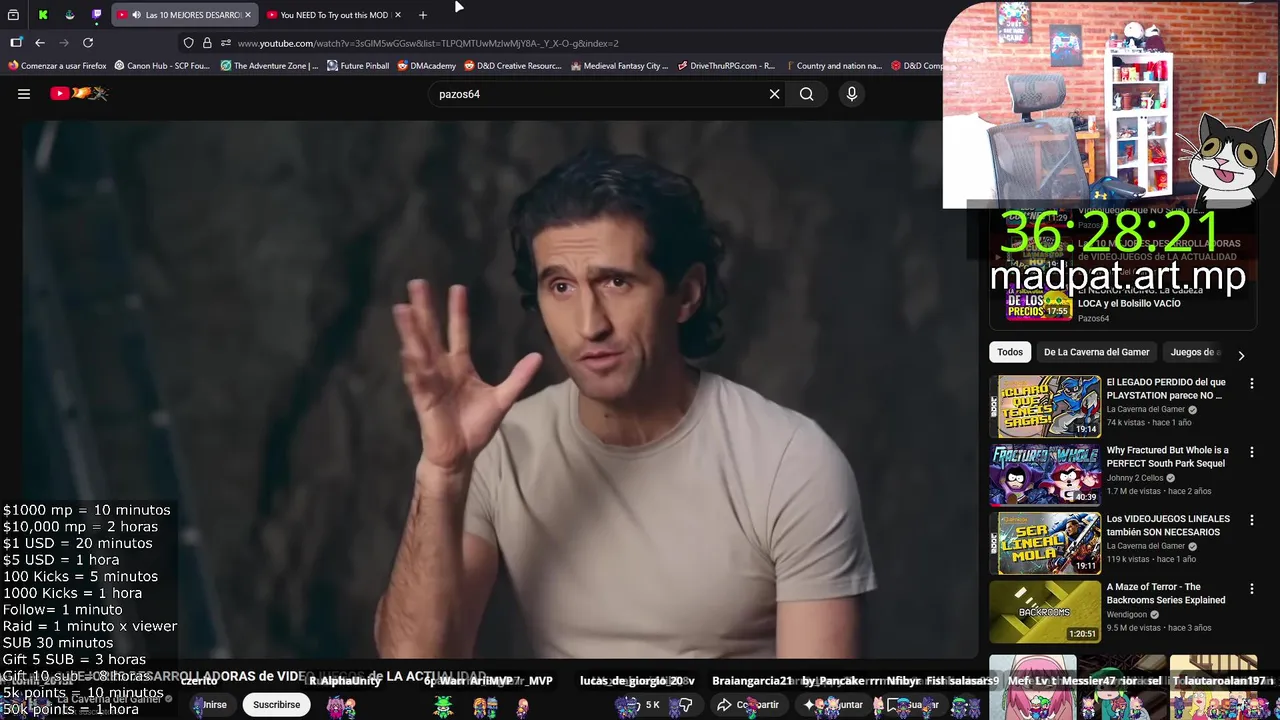The height and width of the screenshot is (720, 1280).
Task: Open 'Future Pinball' bookmark
Action: tap(357, 66)
